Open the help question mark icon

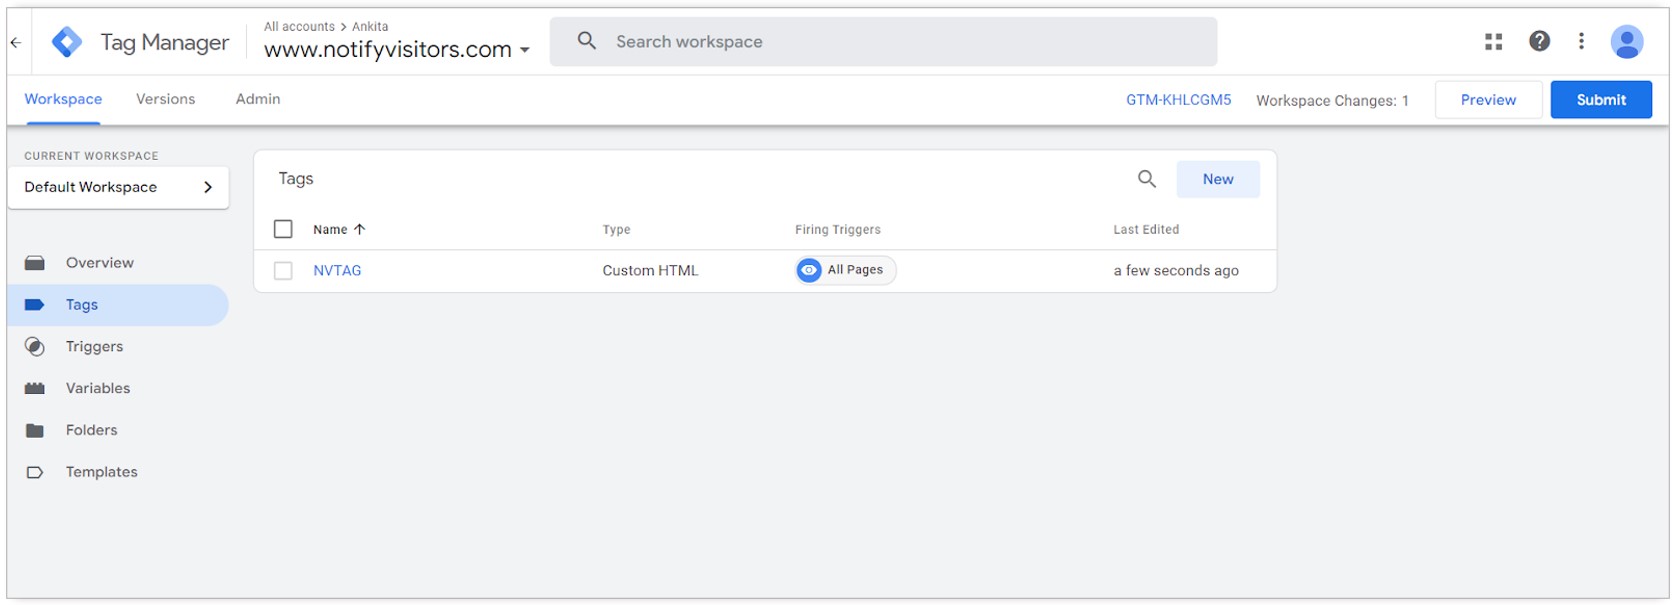(x=1540, y=41)
